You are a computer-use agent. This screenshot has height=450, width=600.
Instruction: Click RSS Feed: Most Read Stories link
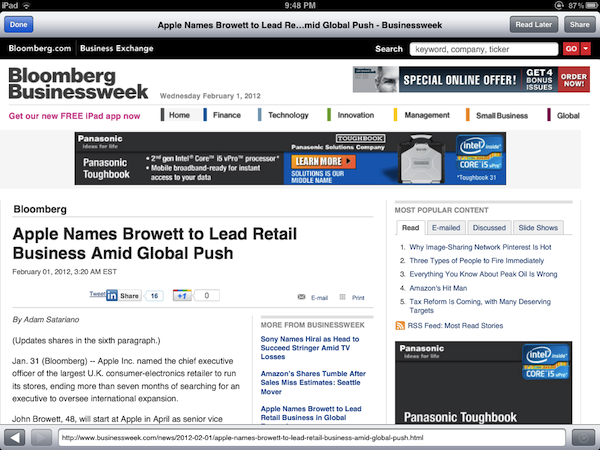[x=455, y=326]
